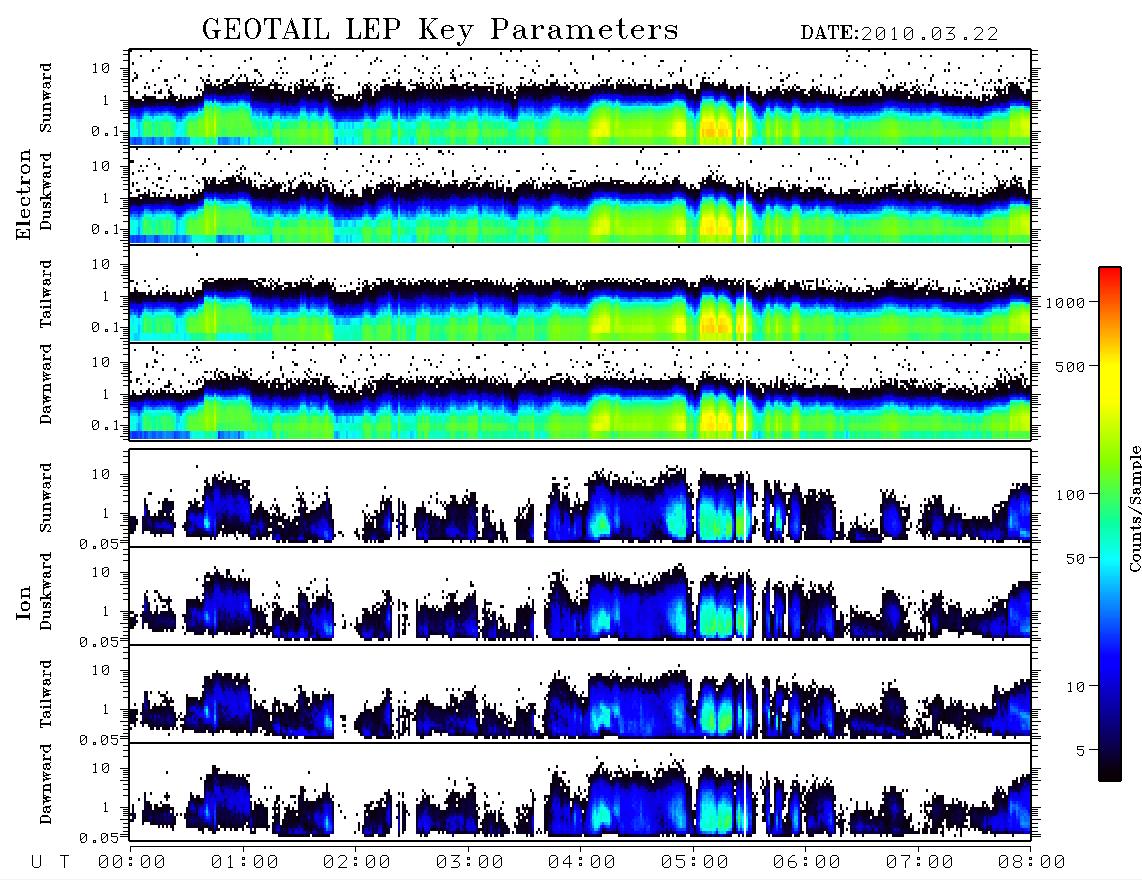Image resolution: width=1142 pixels, height=880 pixels.
Task: Click the Electron "Dawnward" panel label
Action: click(x=46, y=384)
